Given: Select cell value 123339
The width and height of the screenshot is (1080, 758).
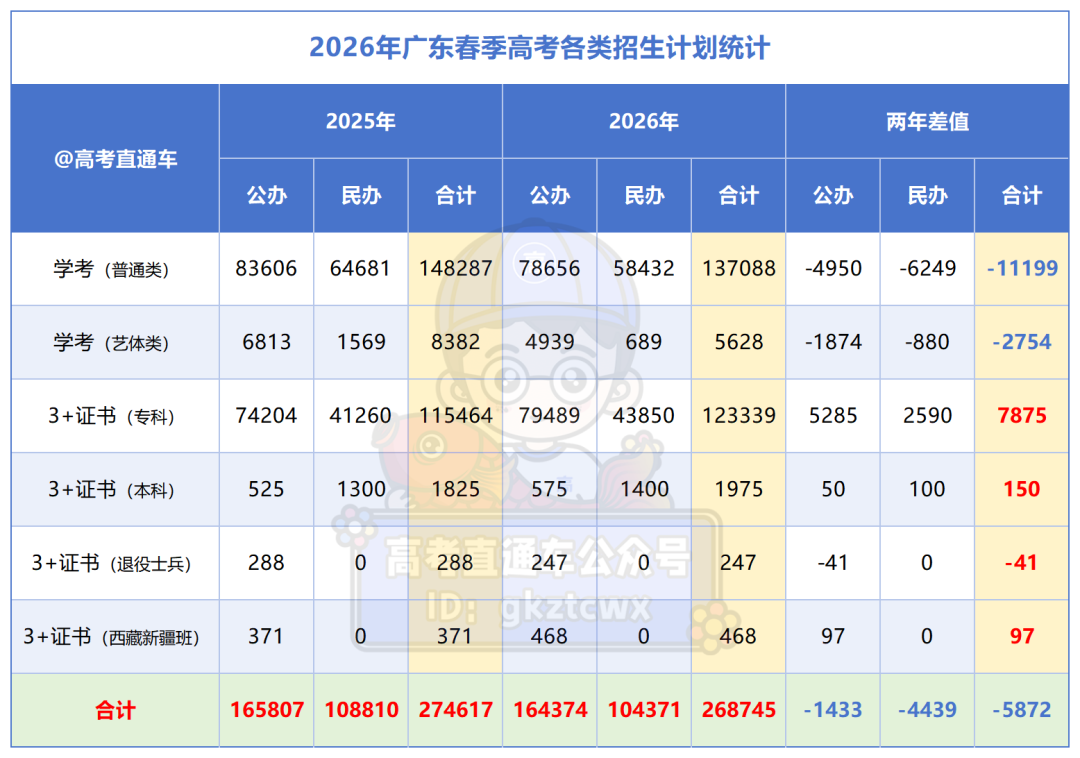Looking at the screenshot, I should point(738,416).
